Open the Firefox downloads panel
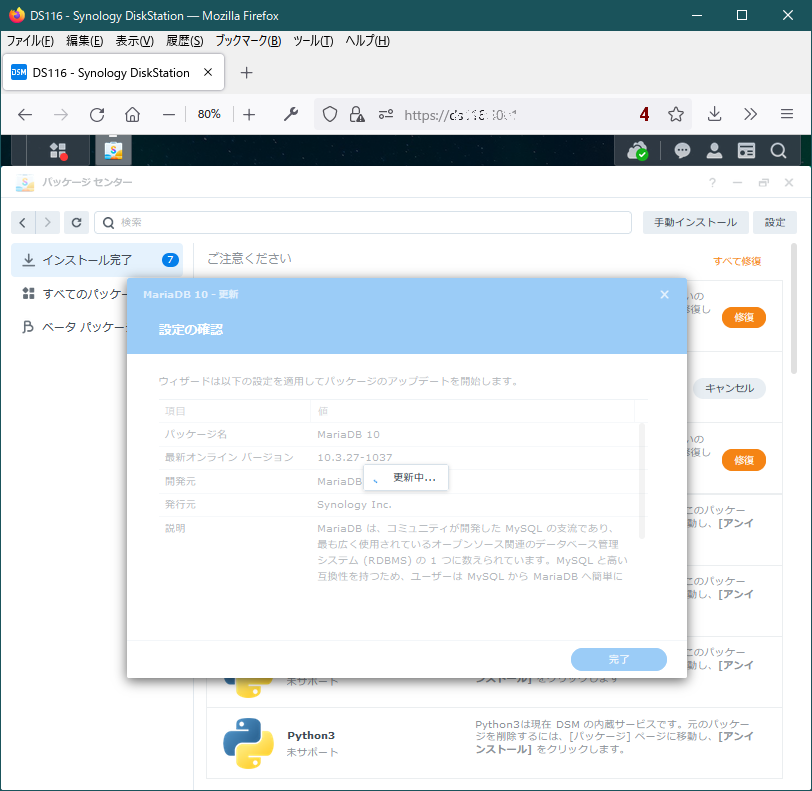Viewport: 812px width, 791px height. click(x=715, y=114)
